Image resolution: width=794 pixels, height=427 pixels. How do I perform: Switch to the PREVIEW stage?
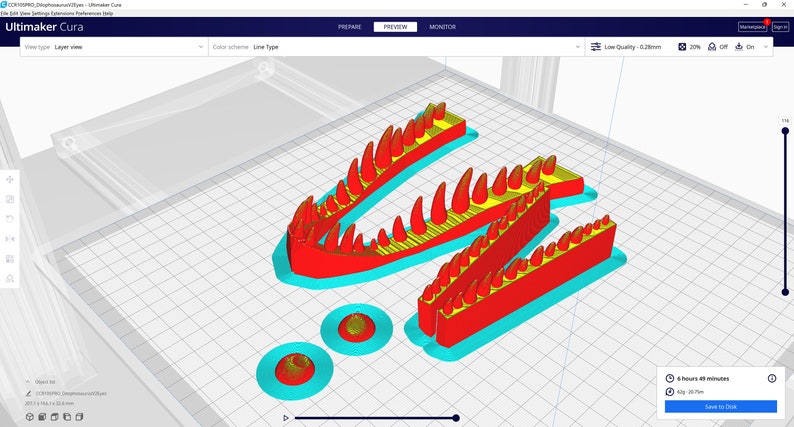point(395,27)
